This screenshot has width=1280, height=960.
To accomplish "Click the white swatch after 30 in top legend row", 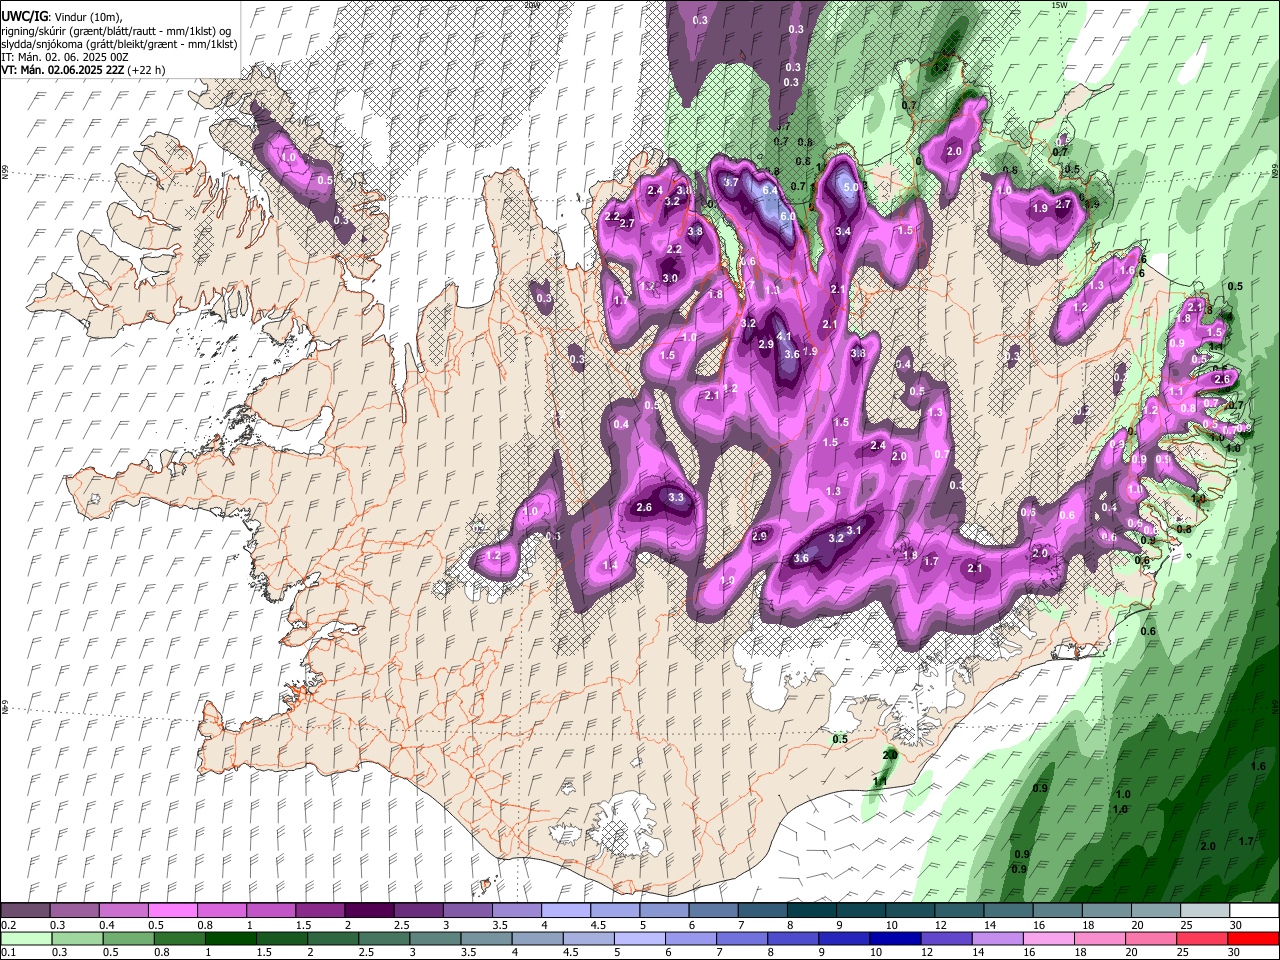I will point(1254,911).
